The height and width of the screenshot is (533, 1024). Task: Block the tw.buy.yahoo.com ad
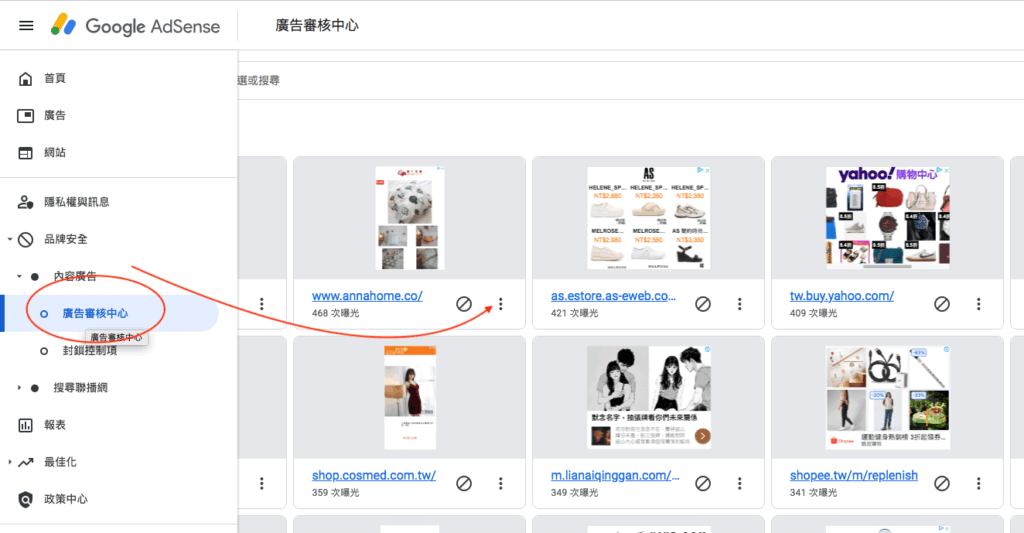[942, 304]
